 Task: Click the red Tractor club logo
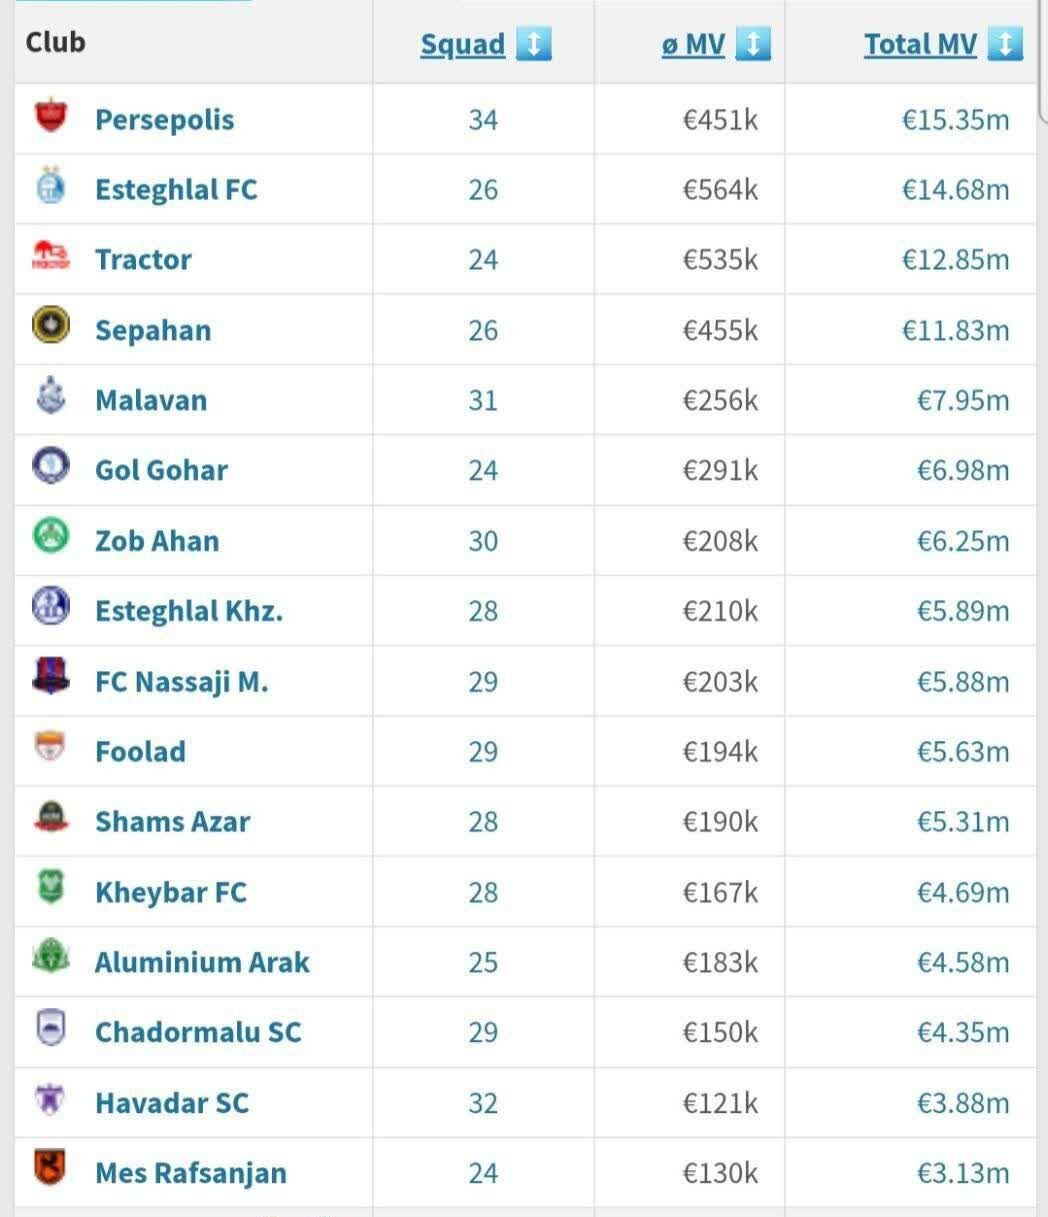point(50,257)
